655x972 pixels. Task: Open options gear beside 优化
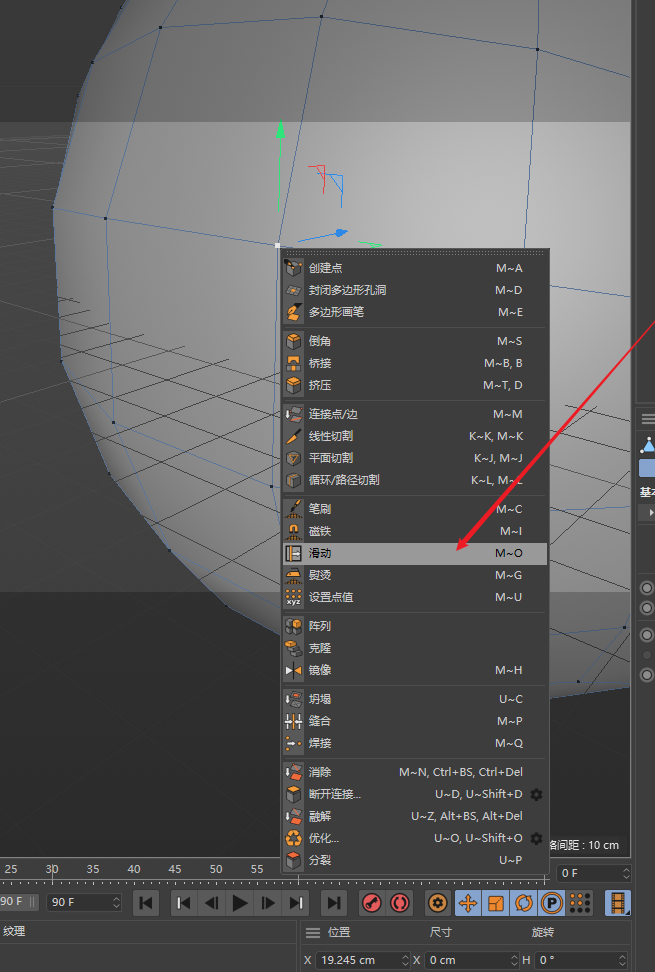coord(536,838)
